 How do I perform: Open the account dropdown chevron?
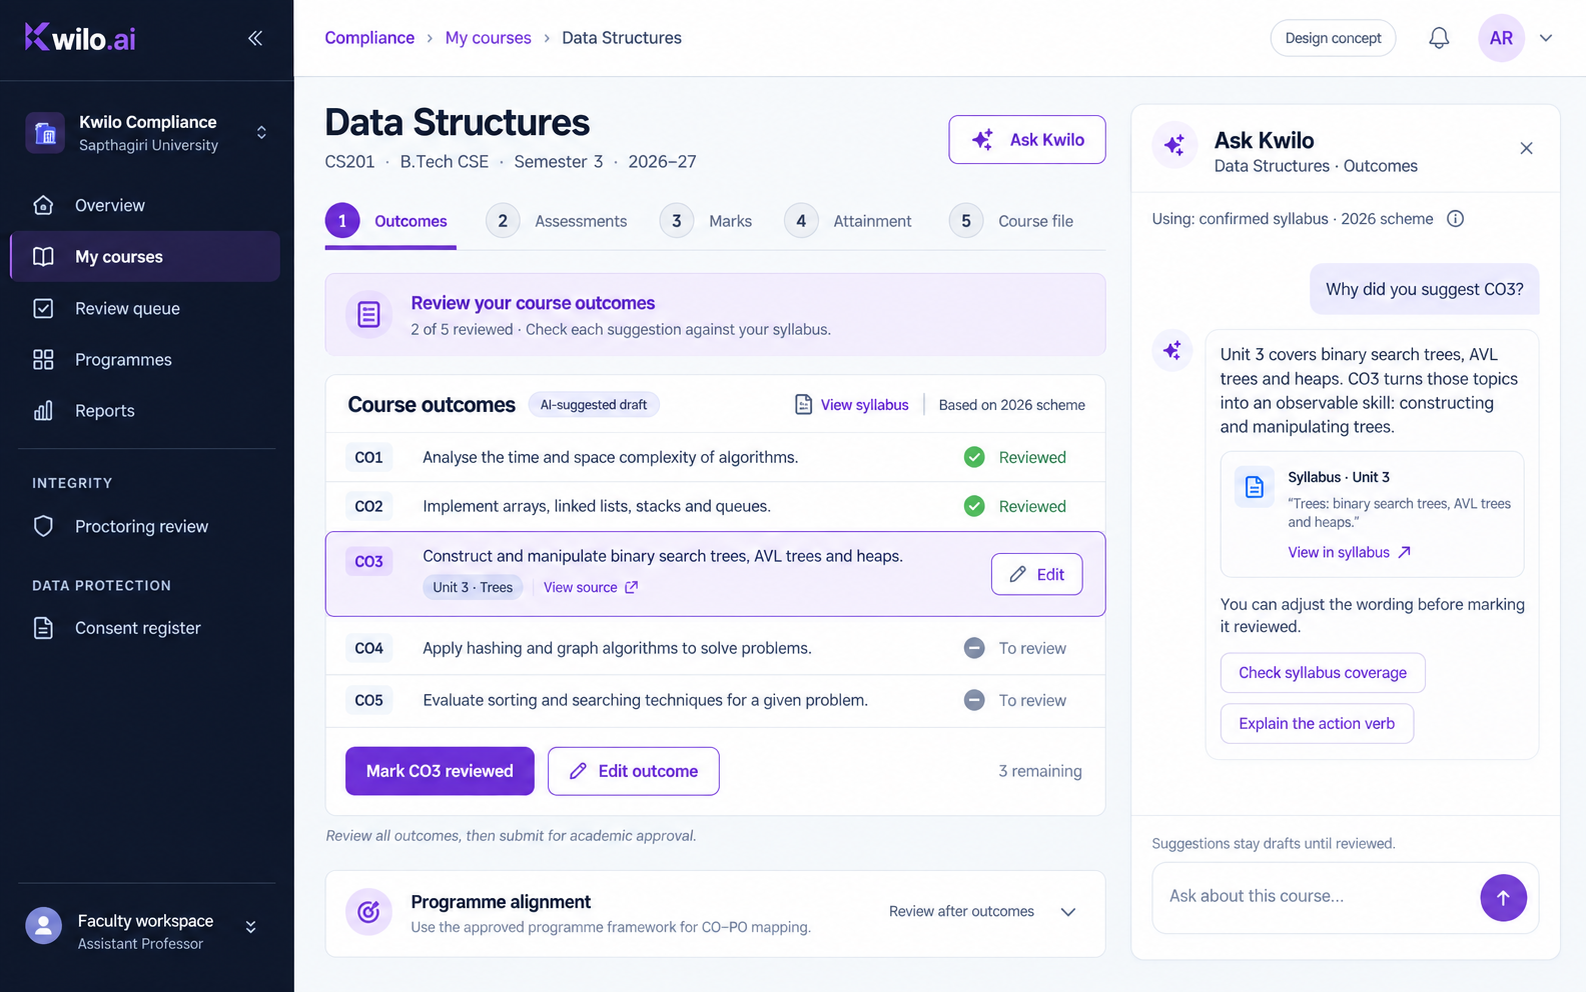pyautogui.click(x=1546, y=38)
